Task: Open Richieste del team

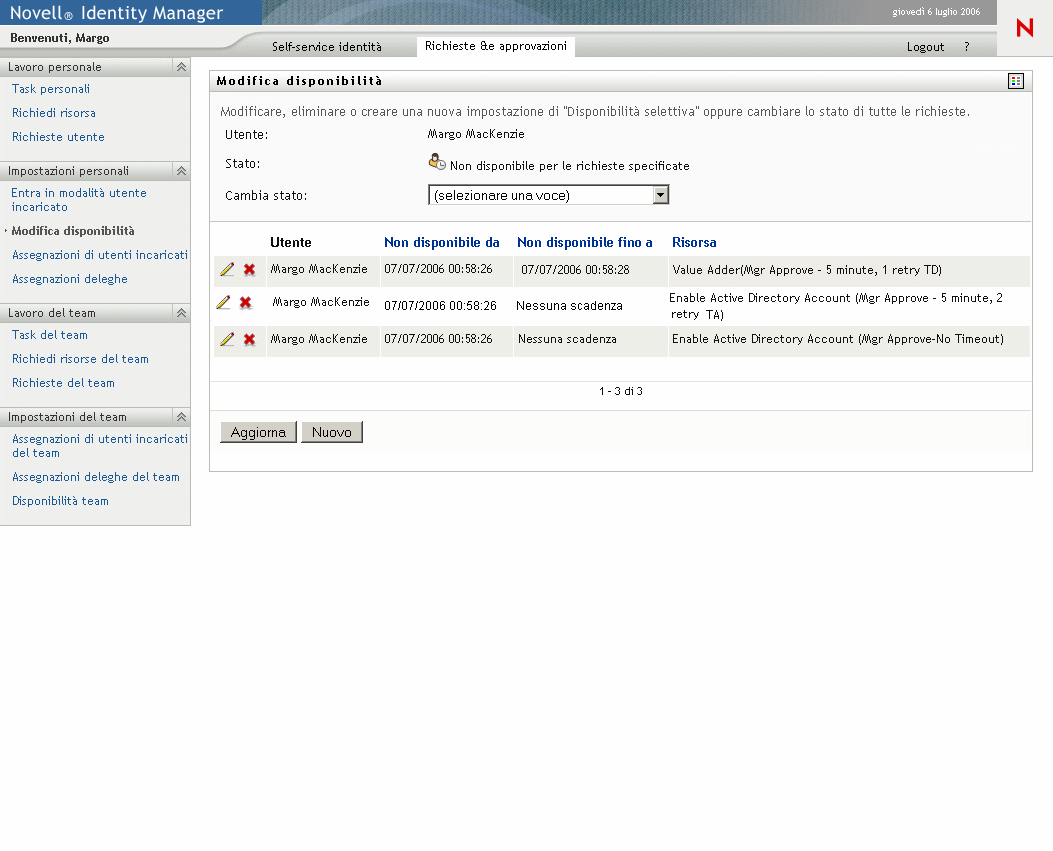Action: pos(63,383)
